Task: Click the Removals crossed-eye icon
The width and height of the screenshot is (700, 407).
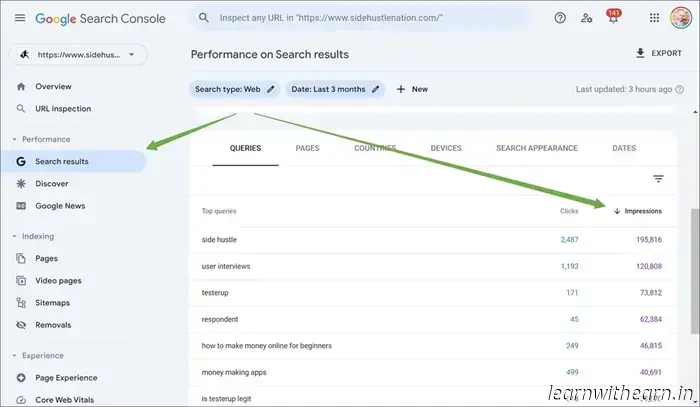Action: [x=21, y=325]
